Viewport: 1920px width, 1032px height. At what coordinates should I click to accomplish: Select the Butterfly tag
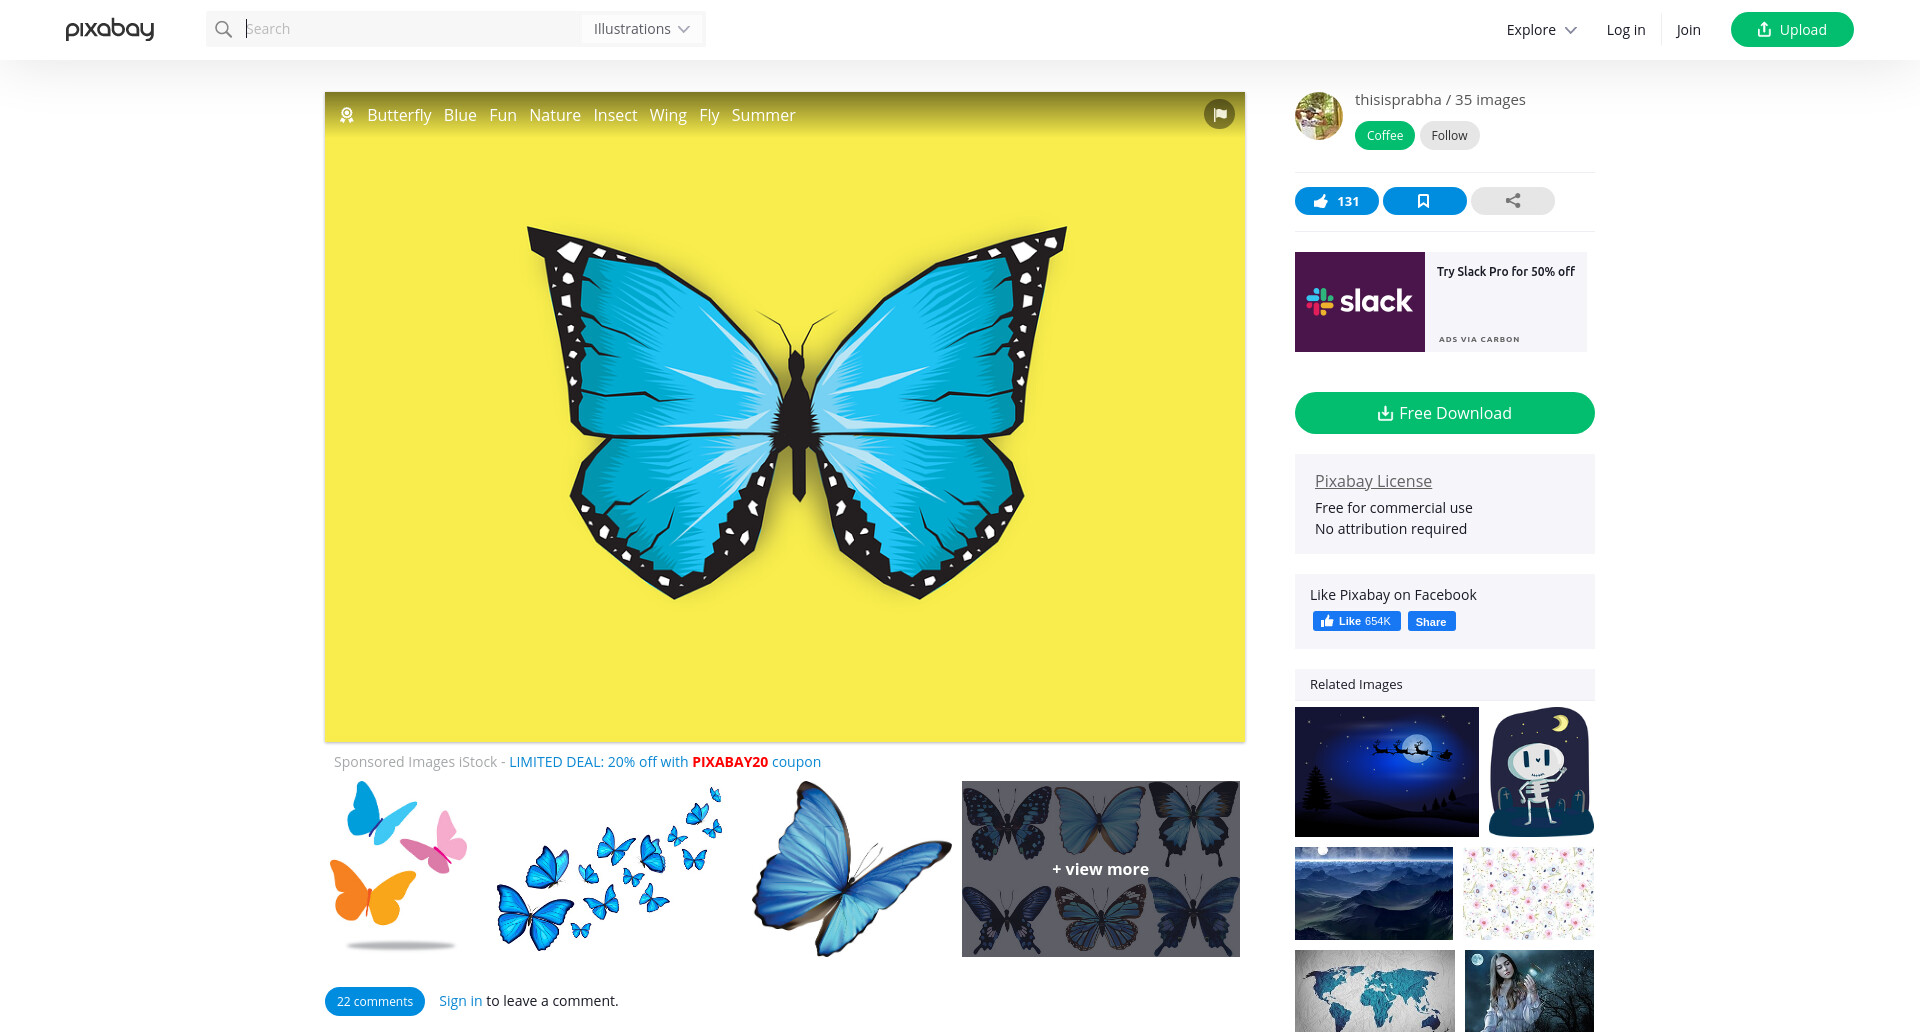(x=399, y=115)
